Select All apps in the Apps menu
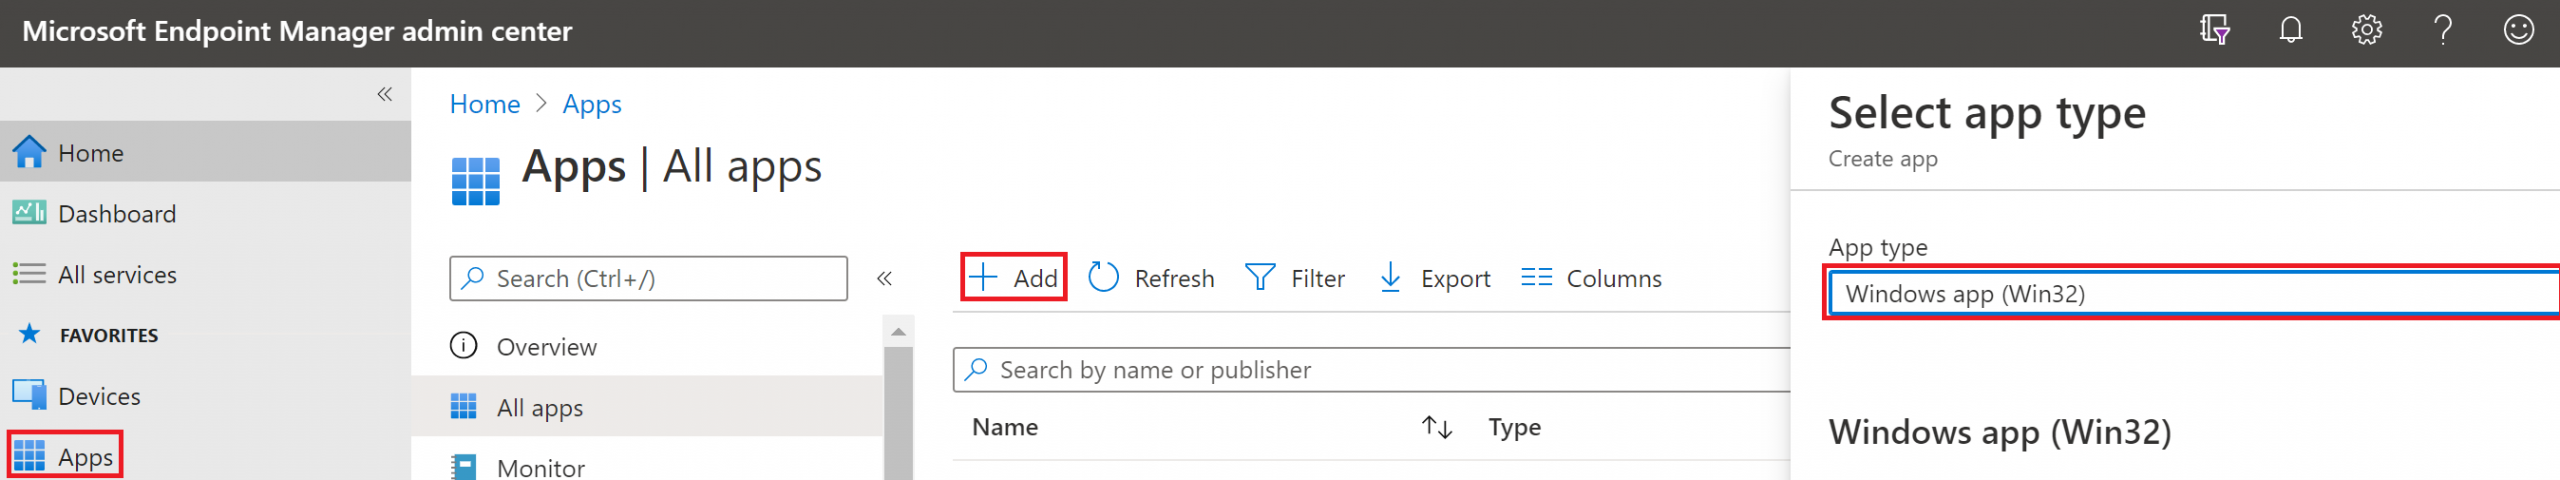This screenshot has height=480, width=2560. tap(648, 407)
